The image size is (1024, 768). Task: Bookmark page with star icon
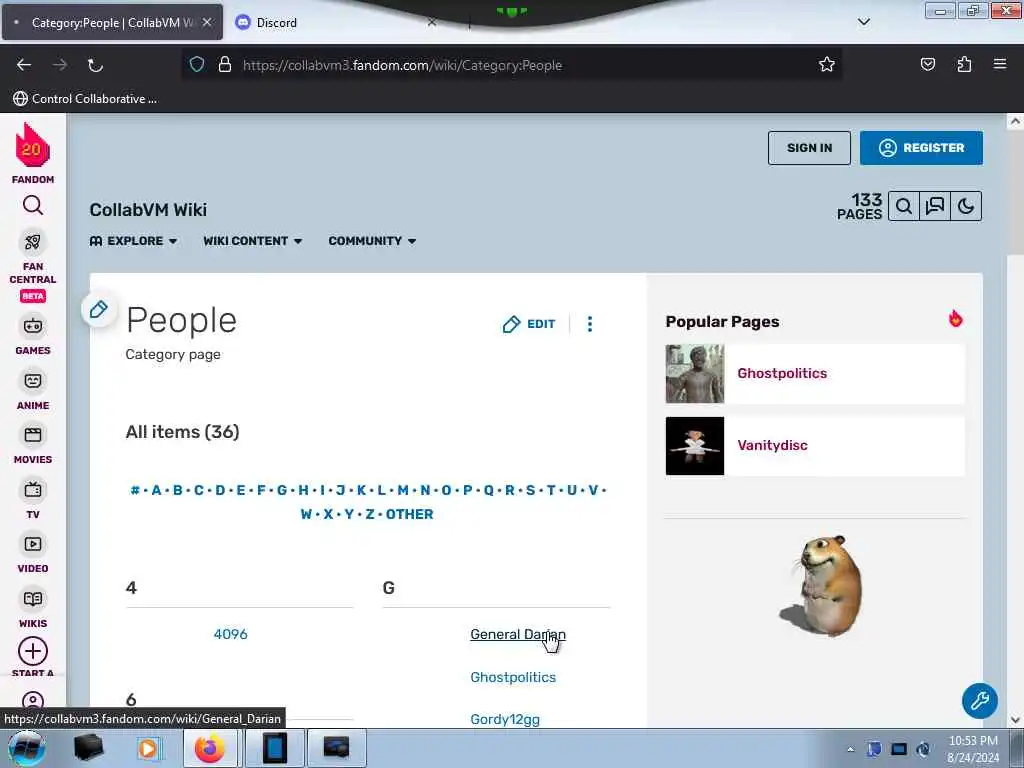827,65
